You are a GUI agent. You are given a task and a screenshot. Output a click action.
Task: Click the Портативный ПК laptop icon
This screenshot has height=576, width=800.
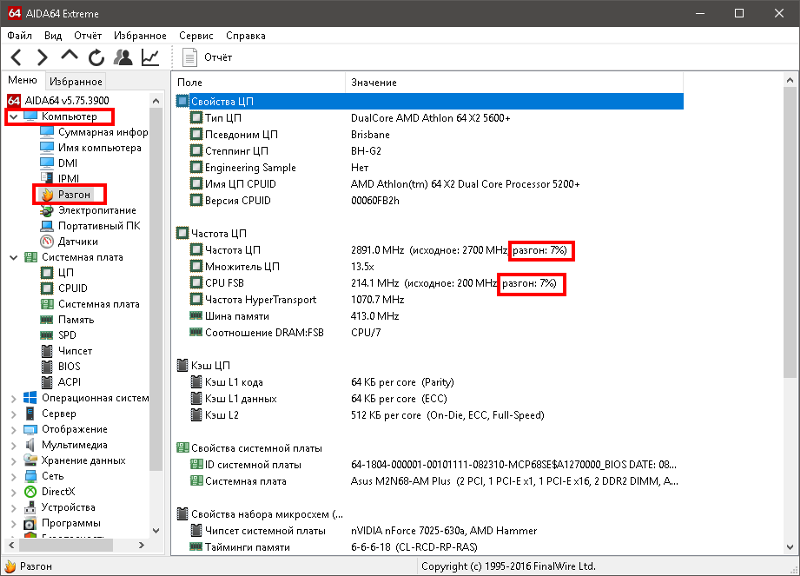[x=47, y=226]
